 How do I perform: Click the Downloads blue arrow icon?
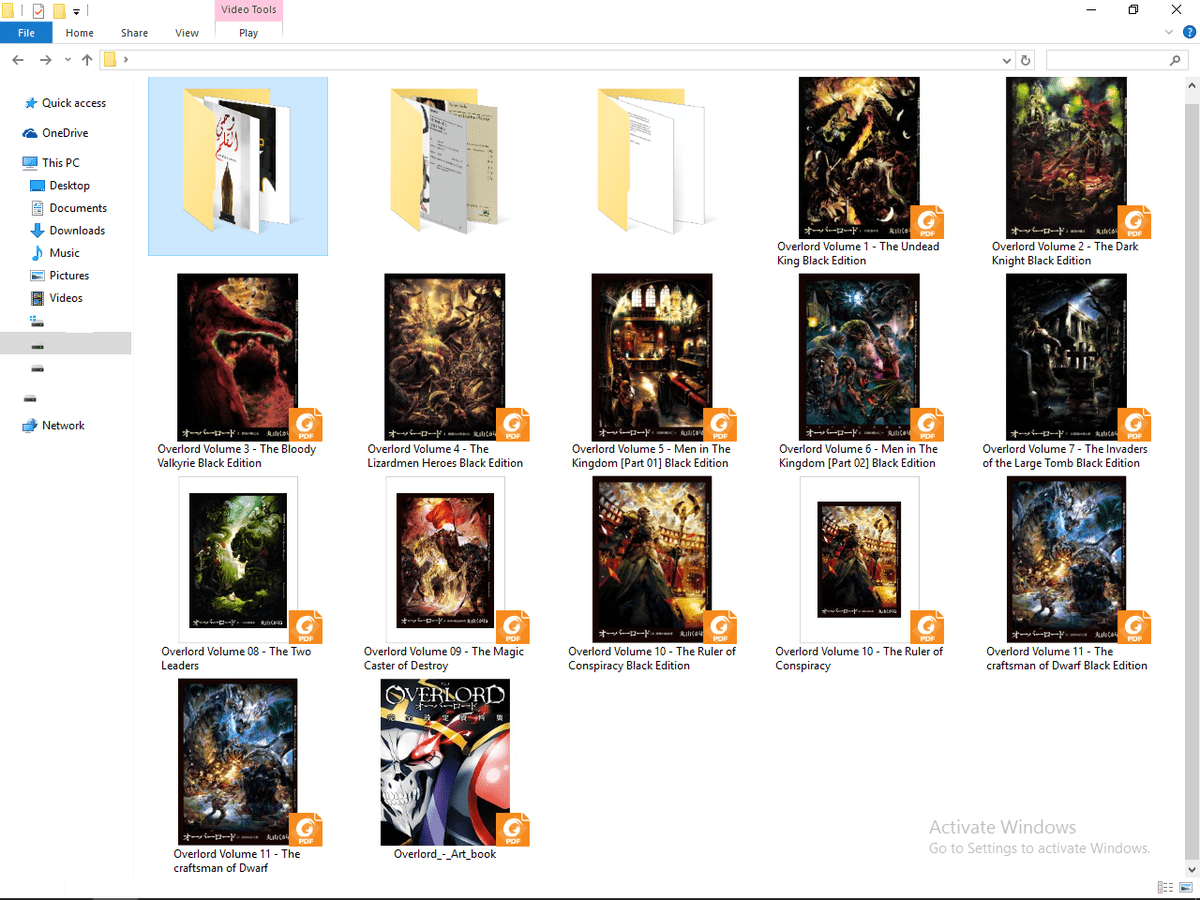pyautogui.click(x=38, y=230)
